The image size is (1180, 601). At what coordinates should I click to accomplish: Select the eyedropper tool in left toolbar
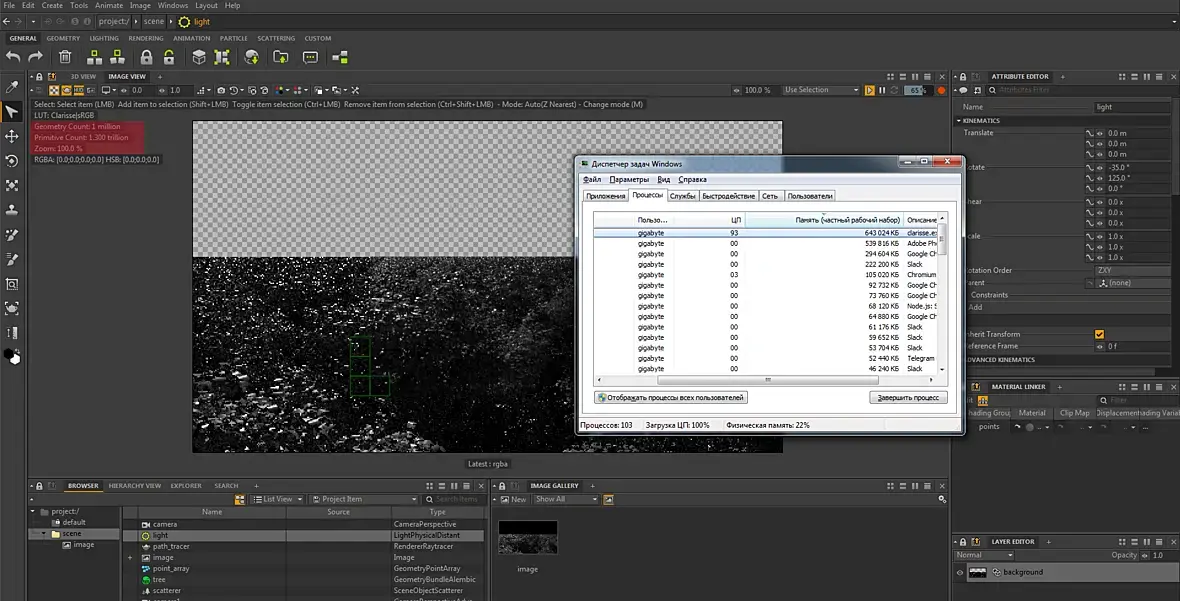(x=12, y=87)
